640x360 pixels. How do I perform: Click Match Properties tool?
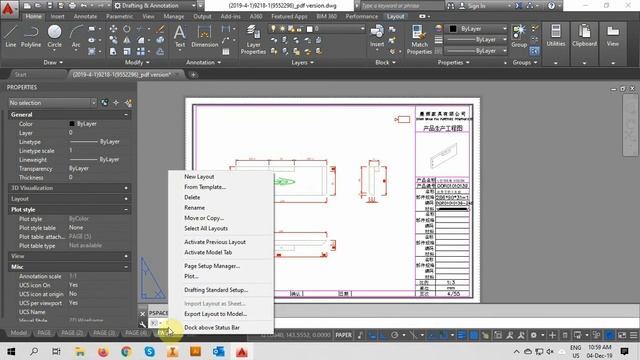pyautogui.click(x=419, y=39)
